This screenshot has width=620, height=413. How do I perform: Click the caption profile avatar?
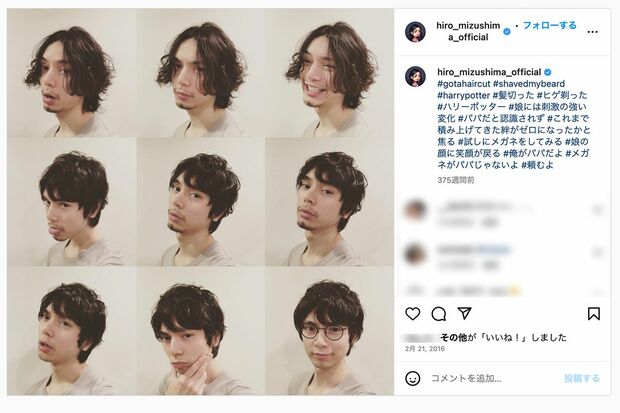(x=415, y=77)
